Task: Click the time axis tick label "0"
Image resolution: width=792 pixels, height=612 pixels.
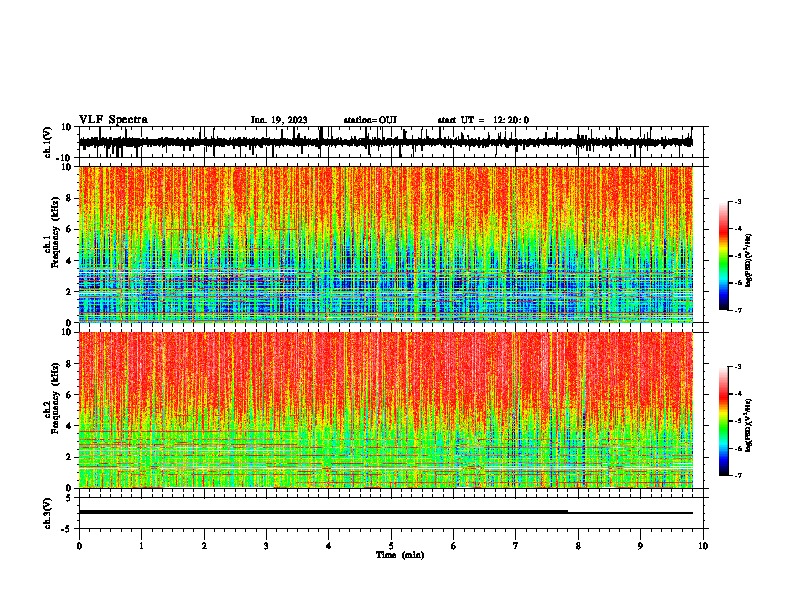Action: 79,546
